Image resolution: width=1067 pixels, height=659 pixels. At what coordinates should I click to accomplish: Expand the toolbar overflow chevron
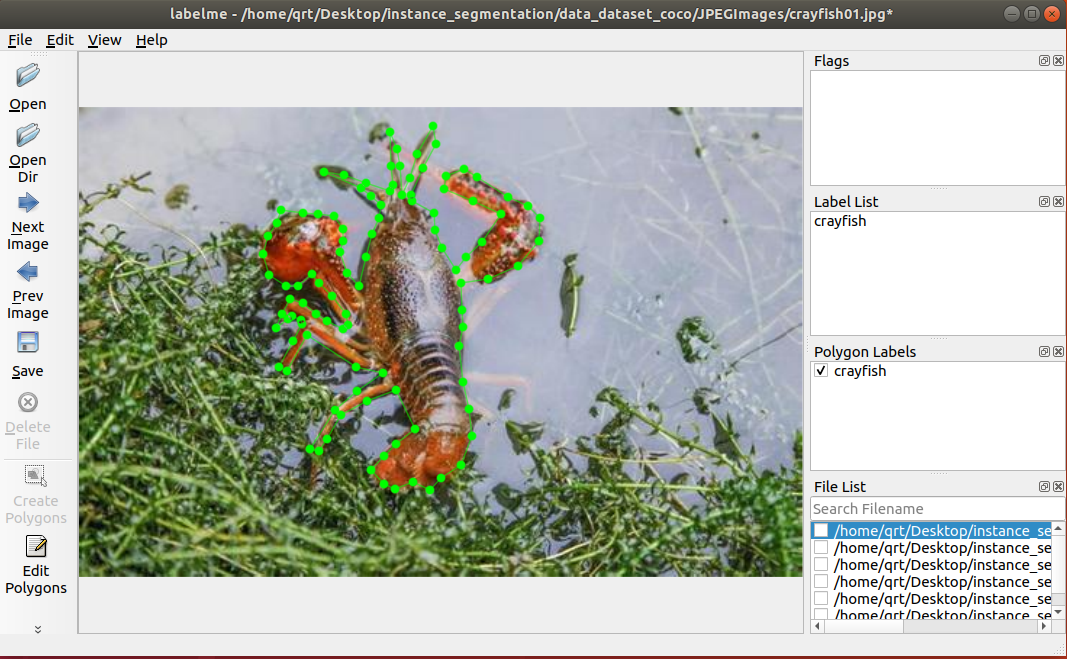37,629
